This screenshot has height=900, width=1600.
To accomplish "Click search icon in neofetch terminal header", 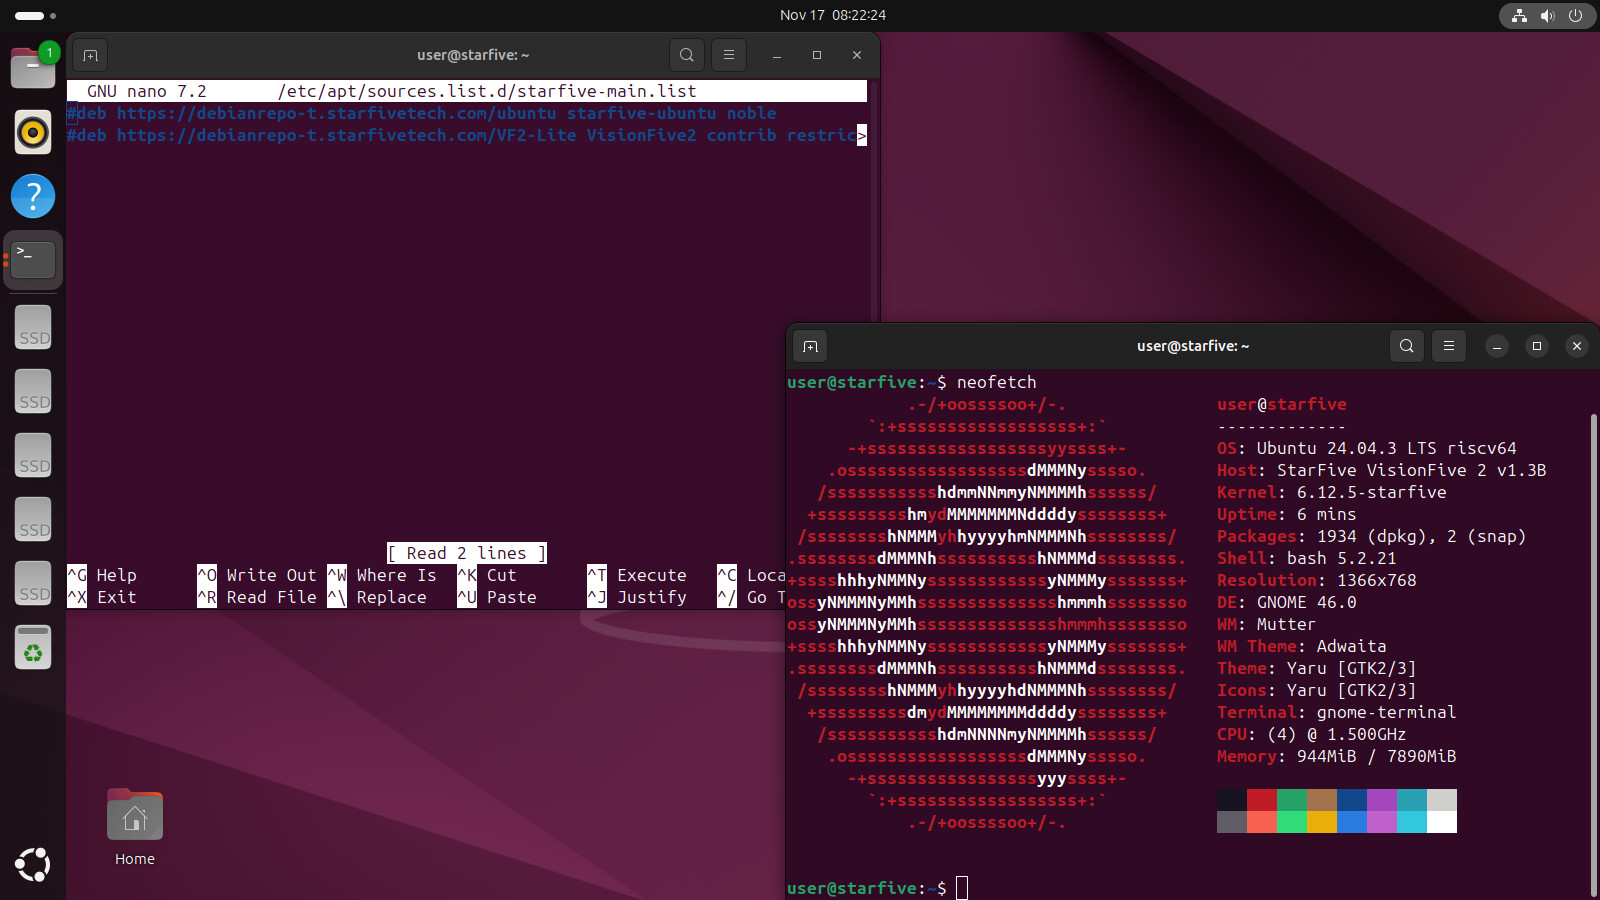I will pos(1406,346).
